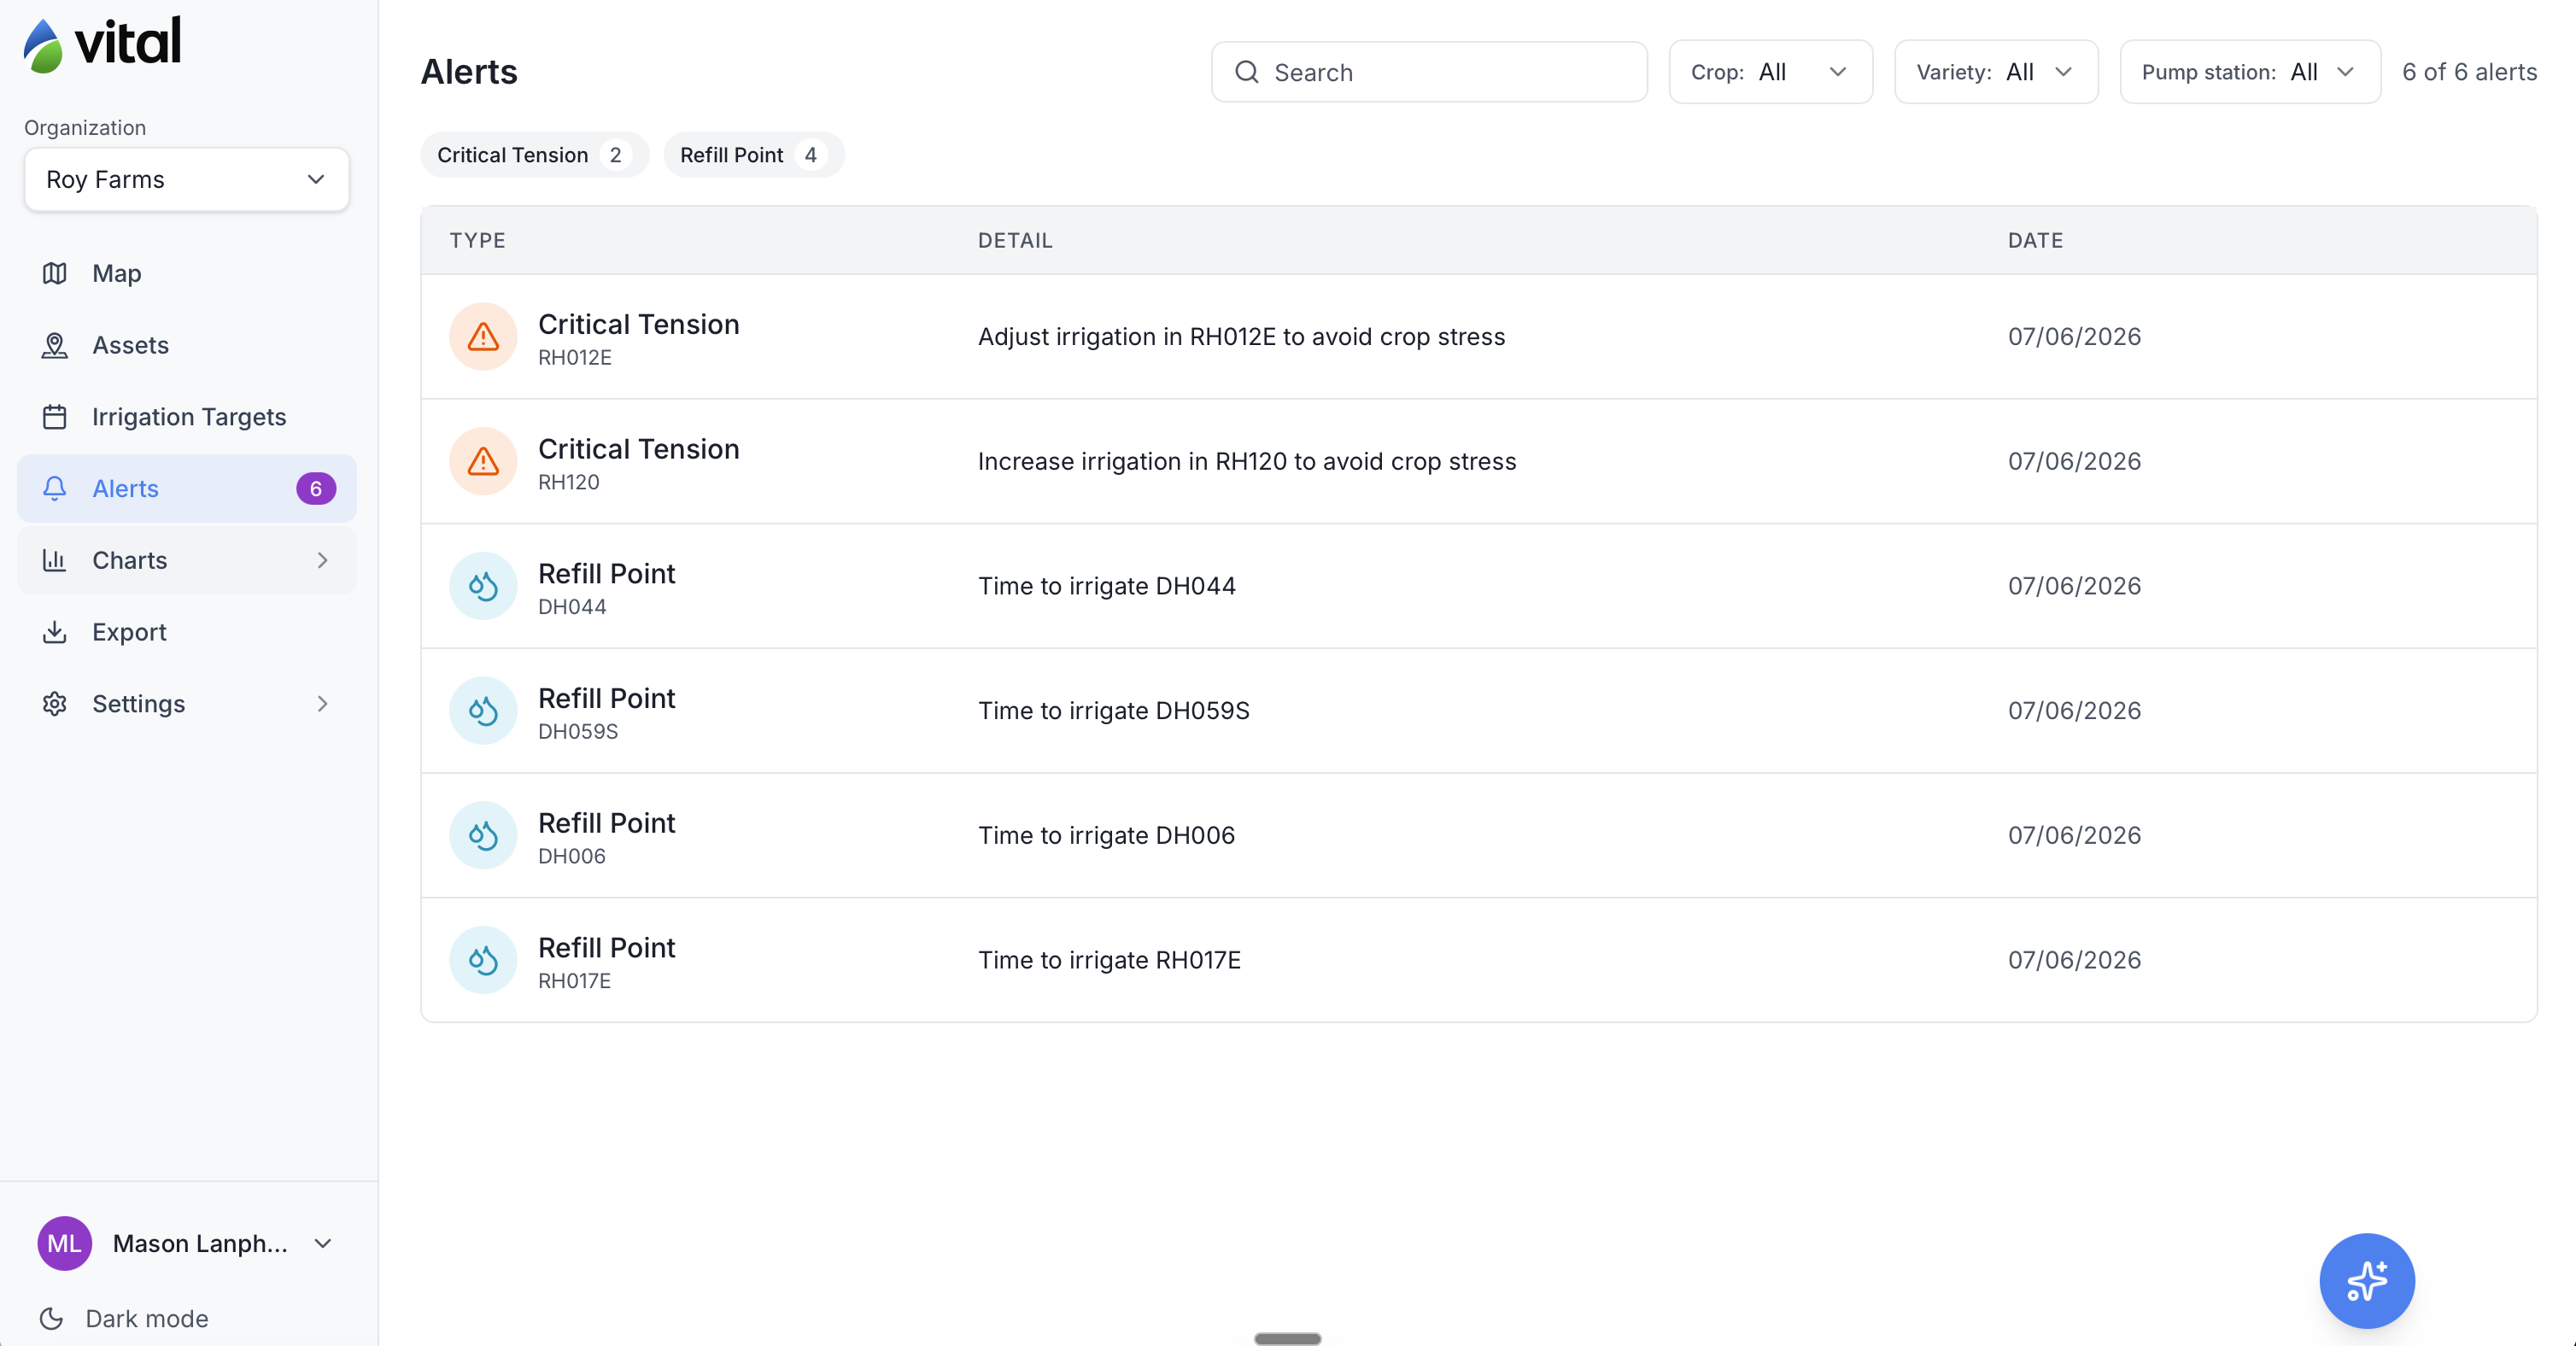This screenshot has width=2576, height=1346.
Task: Click the Map icon in sidebar
Action: coord(55,273)
